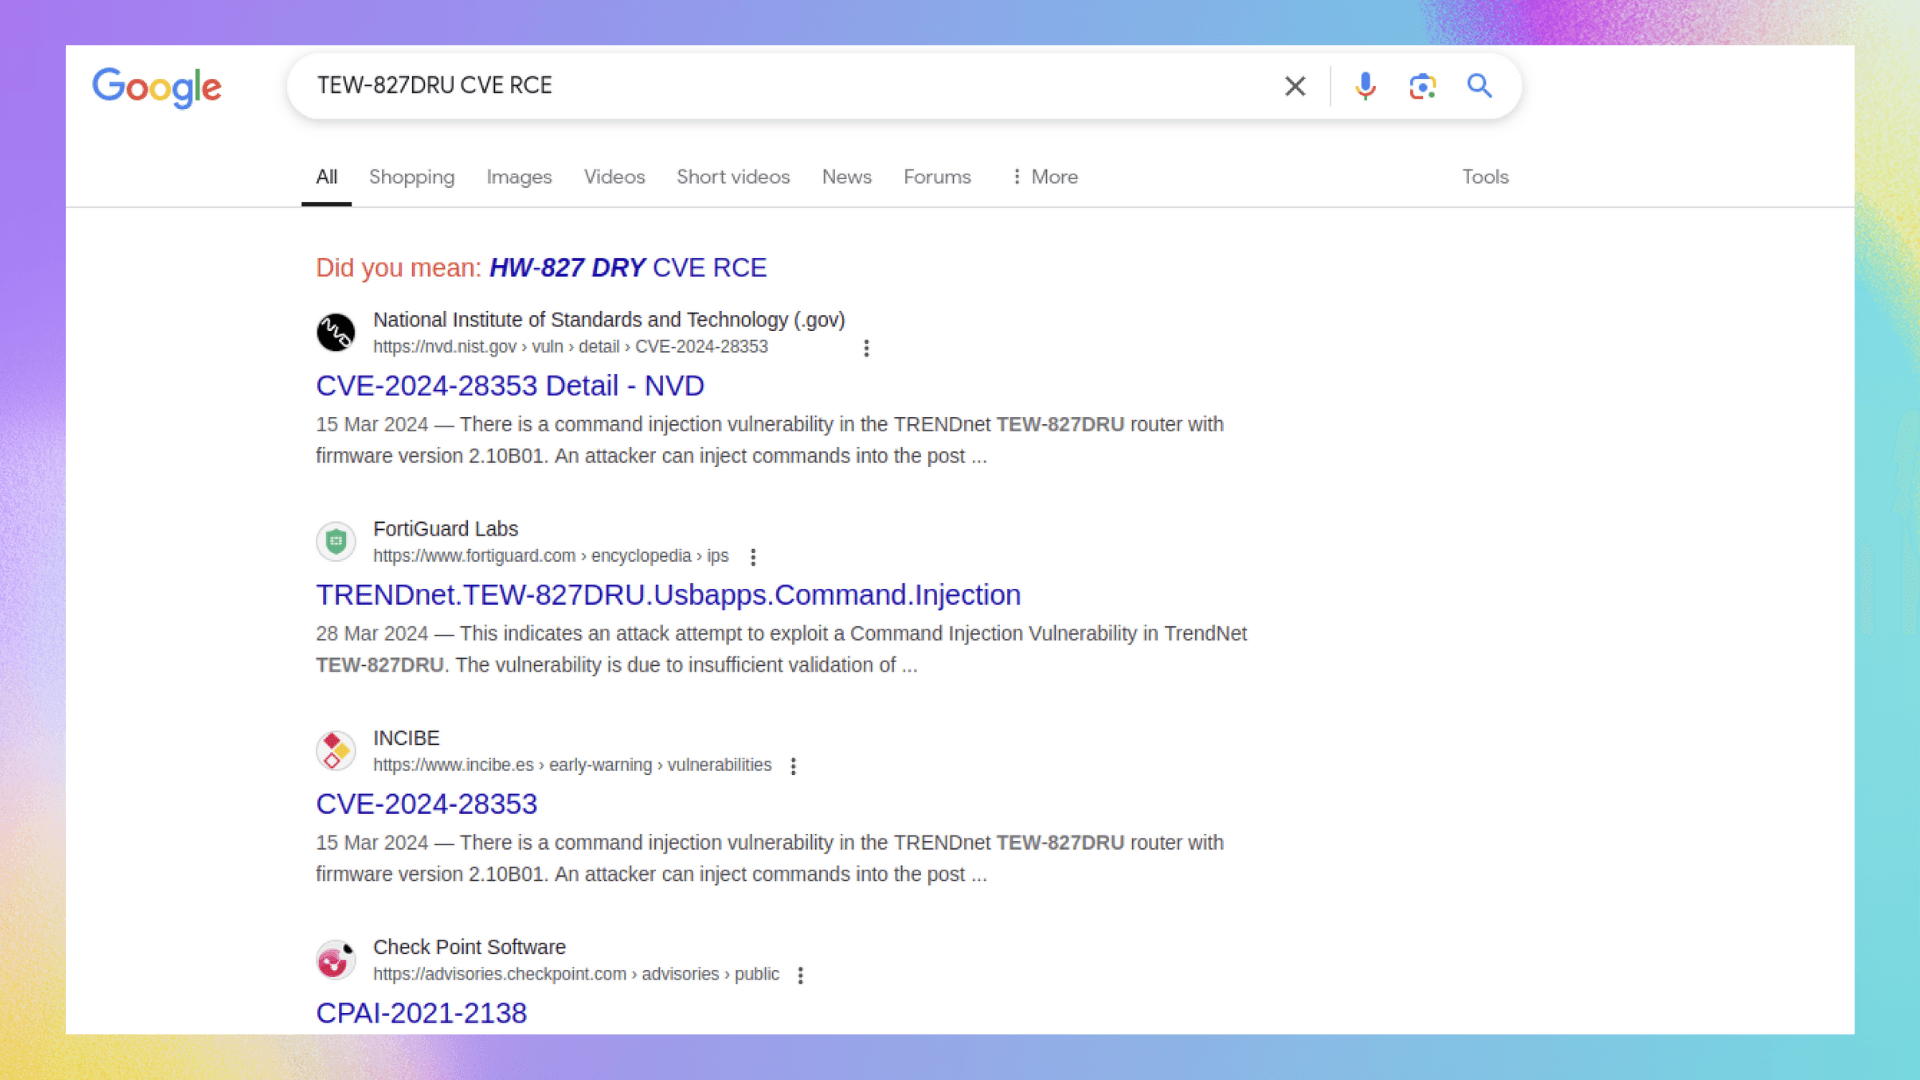This screenshot has width=1920, height=1080.
Task: Open options menu for the Check Point result
Action: click(x=800, y=975)
